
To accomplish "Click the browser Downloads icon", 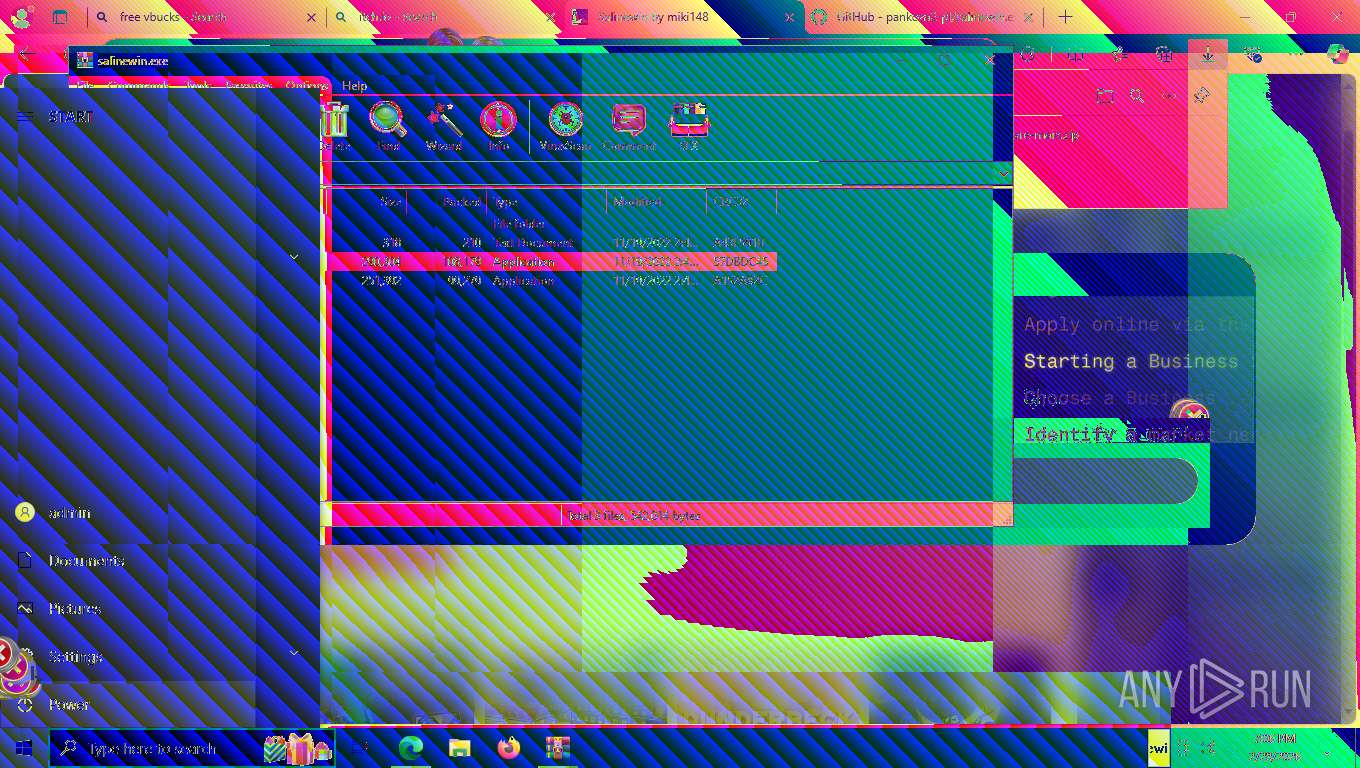I will (x=1208, y=55).
